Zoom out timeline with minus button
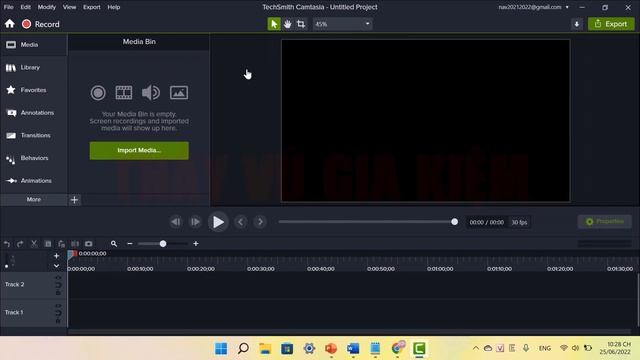This screenshot has height=360, width=640. pos(130,244)
